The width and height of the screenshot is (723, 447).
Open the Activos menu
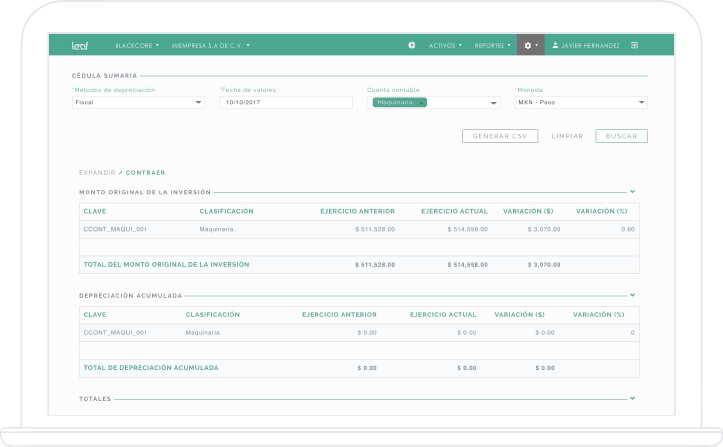pos(445,45)
